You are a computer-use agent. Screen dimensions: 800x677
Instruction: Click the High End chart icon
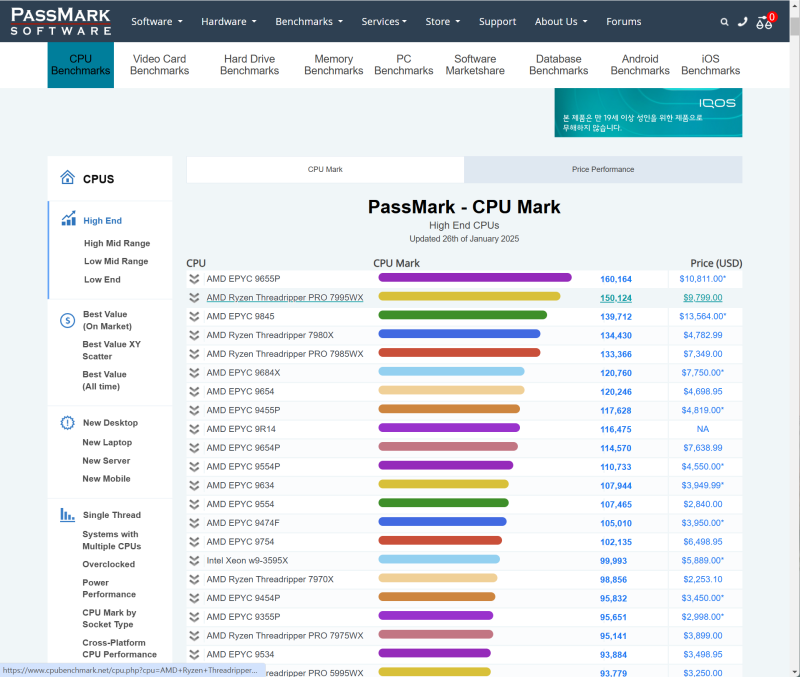tap(68, 218)
